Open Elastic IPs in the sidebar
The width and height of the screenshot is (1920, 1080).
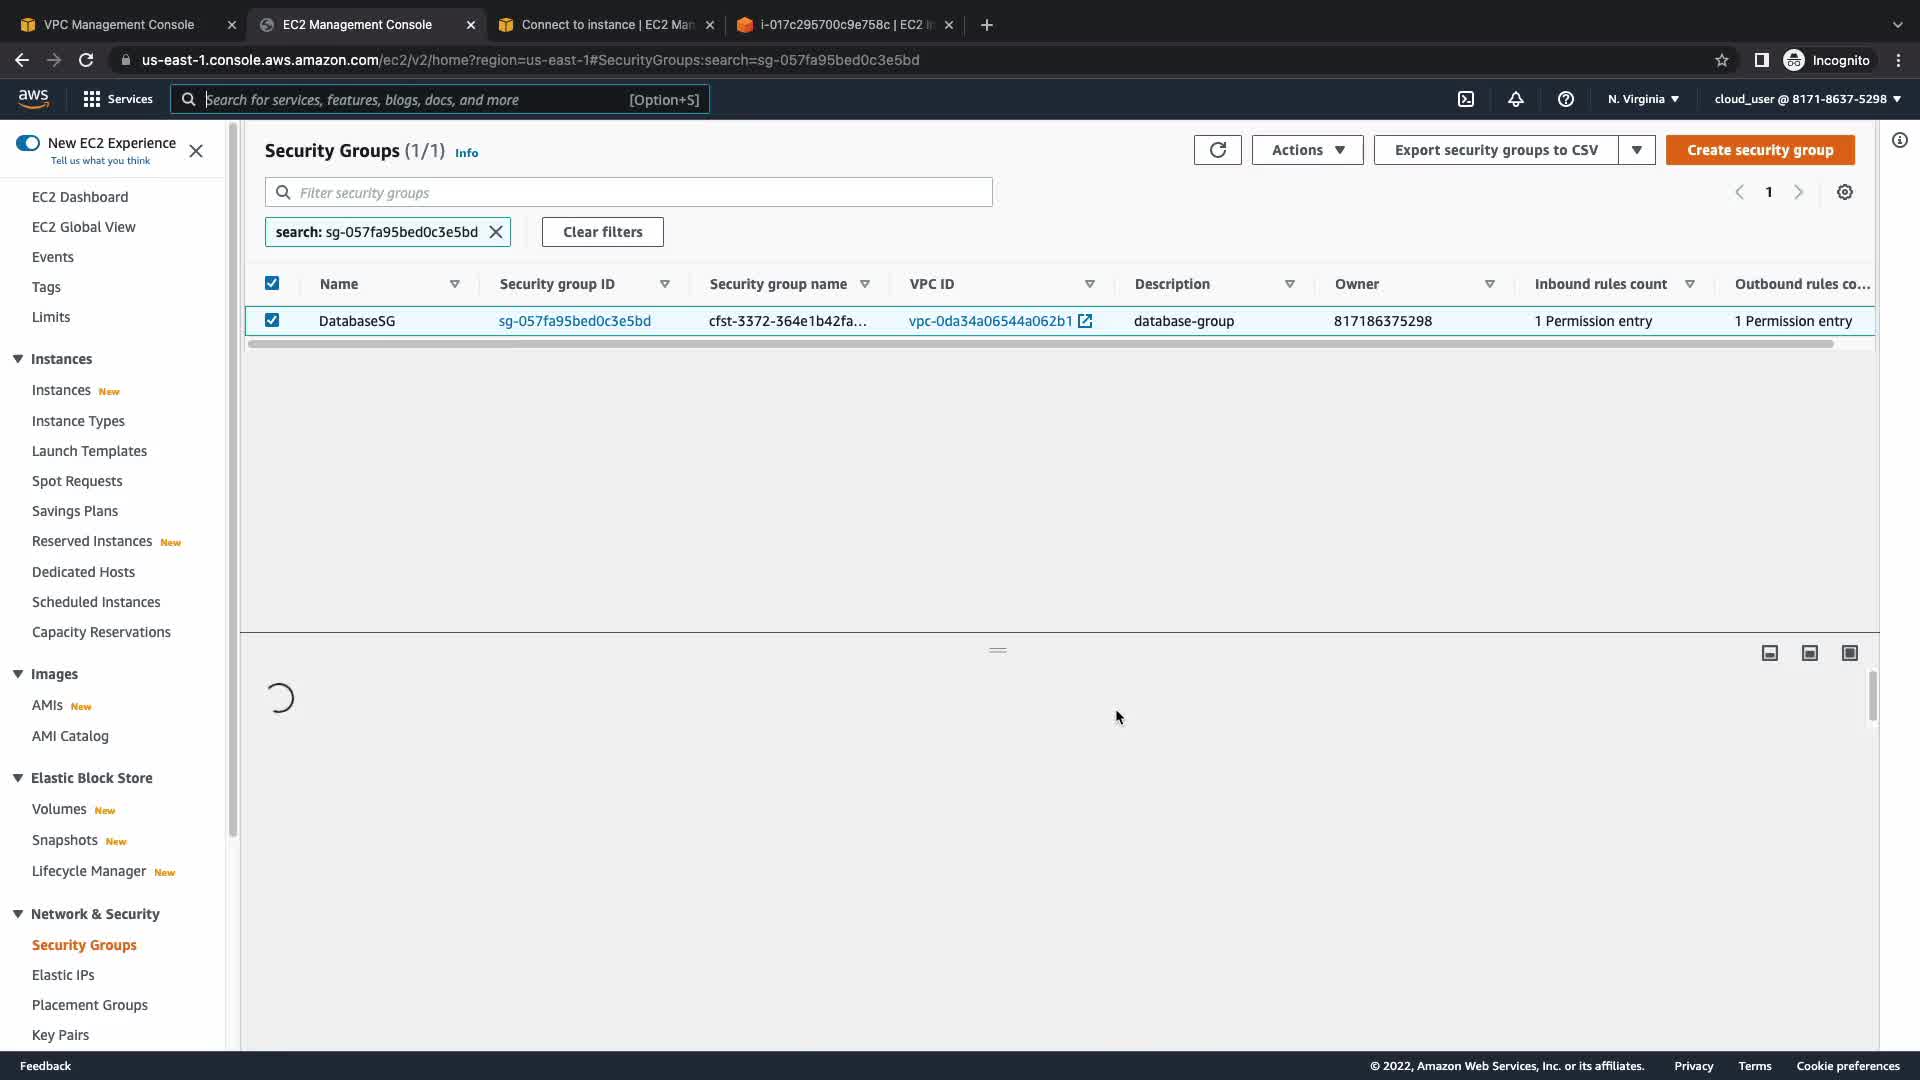(x=63, y=975)
